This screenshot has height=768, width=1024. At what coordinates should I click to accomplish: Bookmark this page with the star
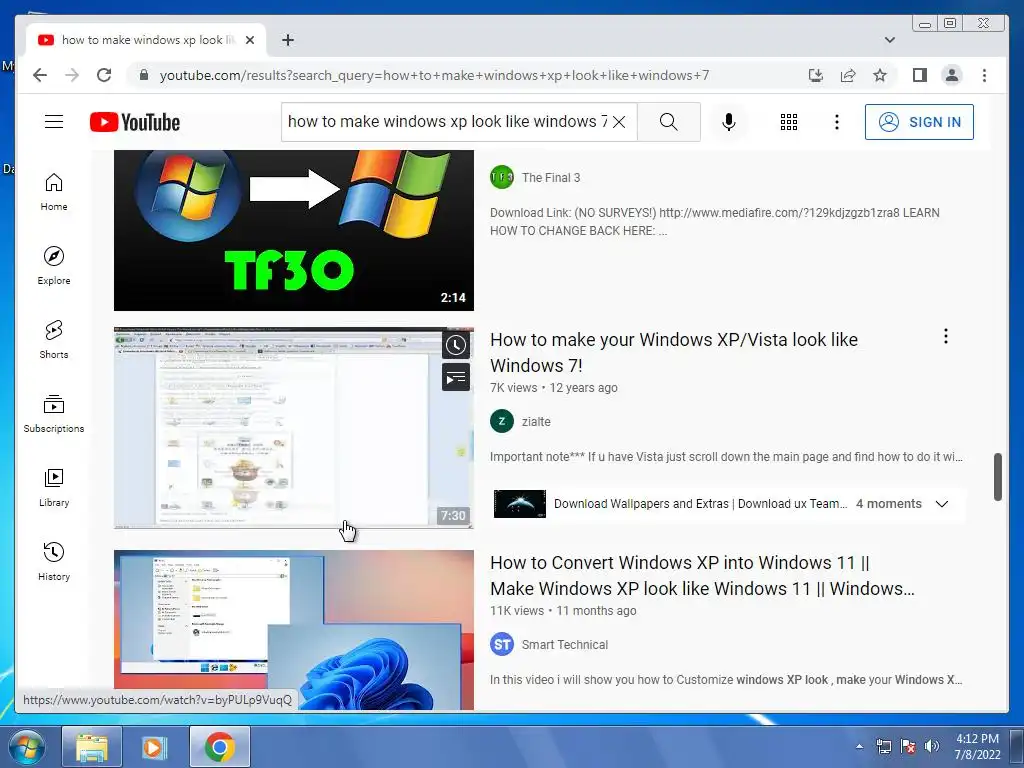click(x=880, y=75)
